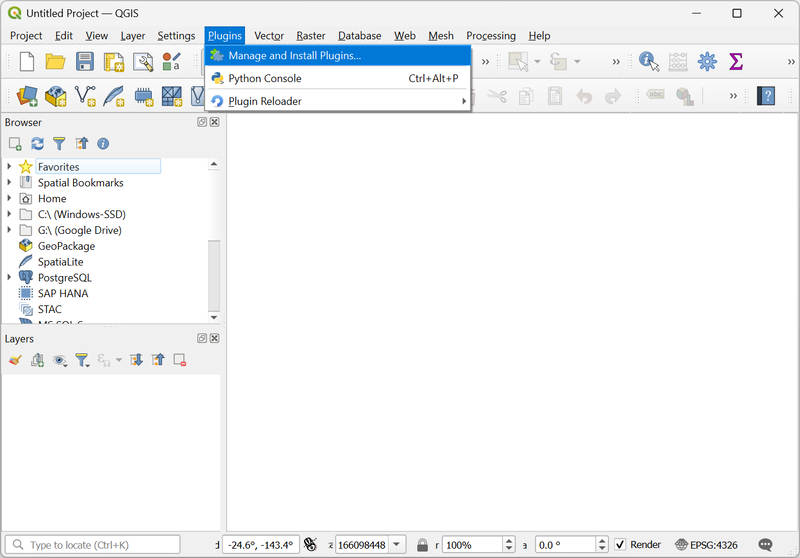
Task: Float the Layers panel
Action: [x=202, y=338]
